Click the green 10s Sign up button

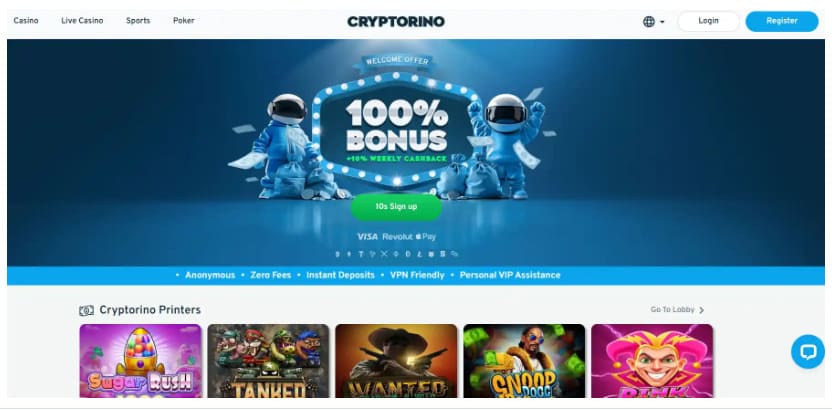[x=396, y=206]
